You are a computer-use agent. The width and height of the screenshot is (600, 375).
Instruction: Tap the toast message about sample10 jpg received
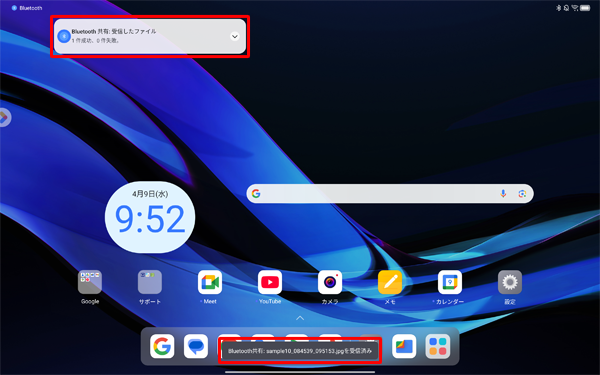[300, 351]
